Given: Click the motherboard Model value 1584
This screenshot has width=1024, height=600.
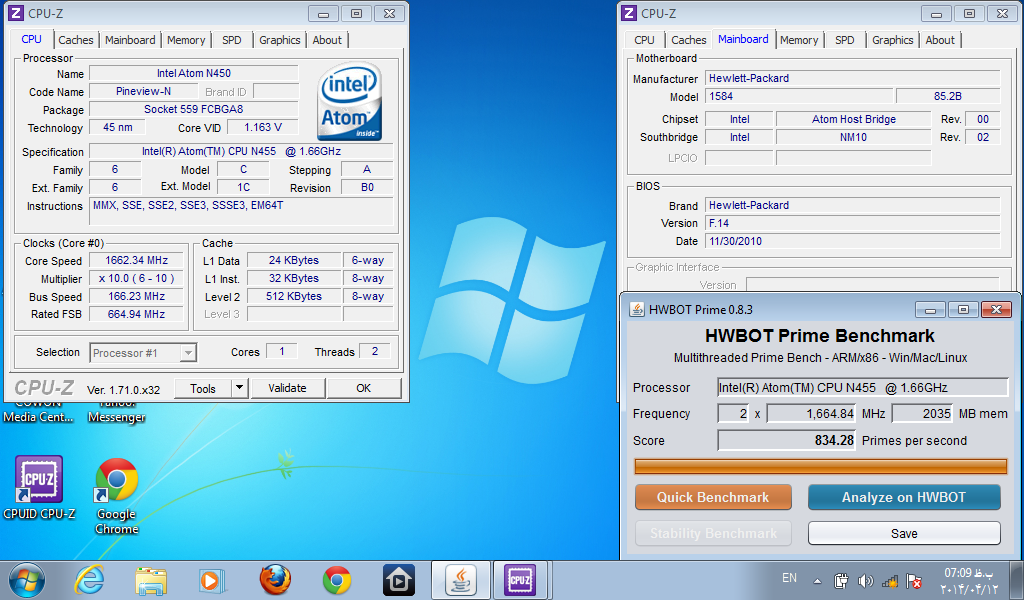Looking at the screenshot, I should coord(798,96).
